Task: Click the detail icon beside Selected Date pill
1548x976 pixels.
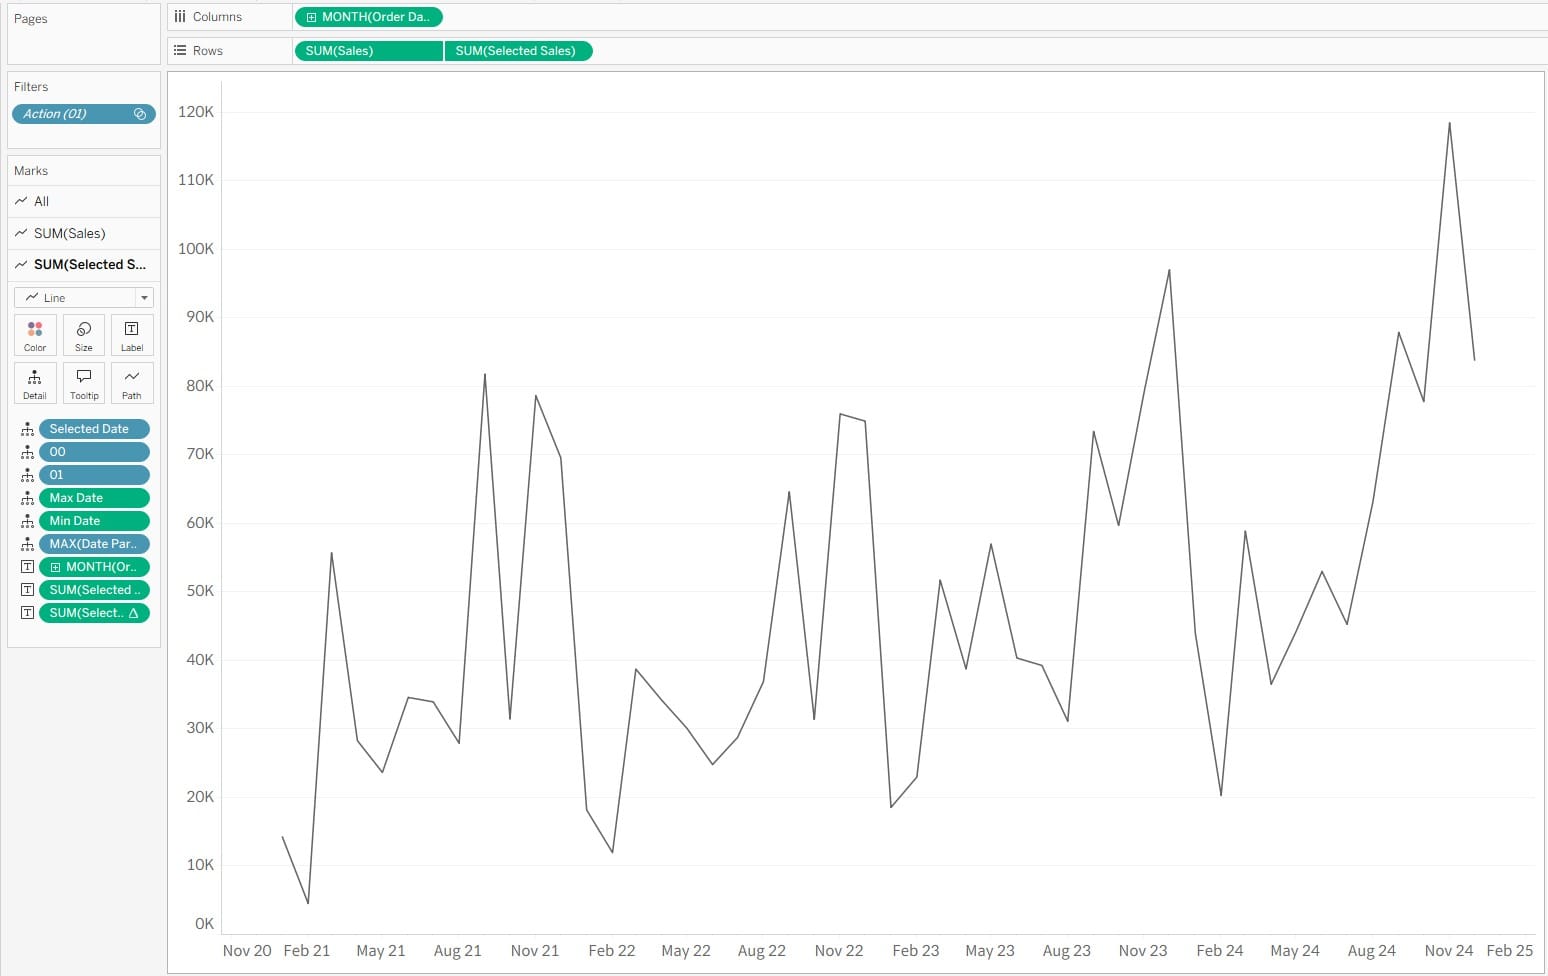Action: coord(27,429)
